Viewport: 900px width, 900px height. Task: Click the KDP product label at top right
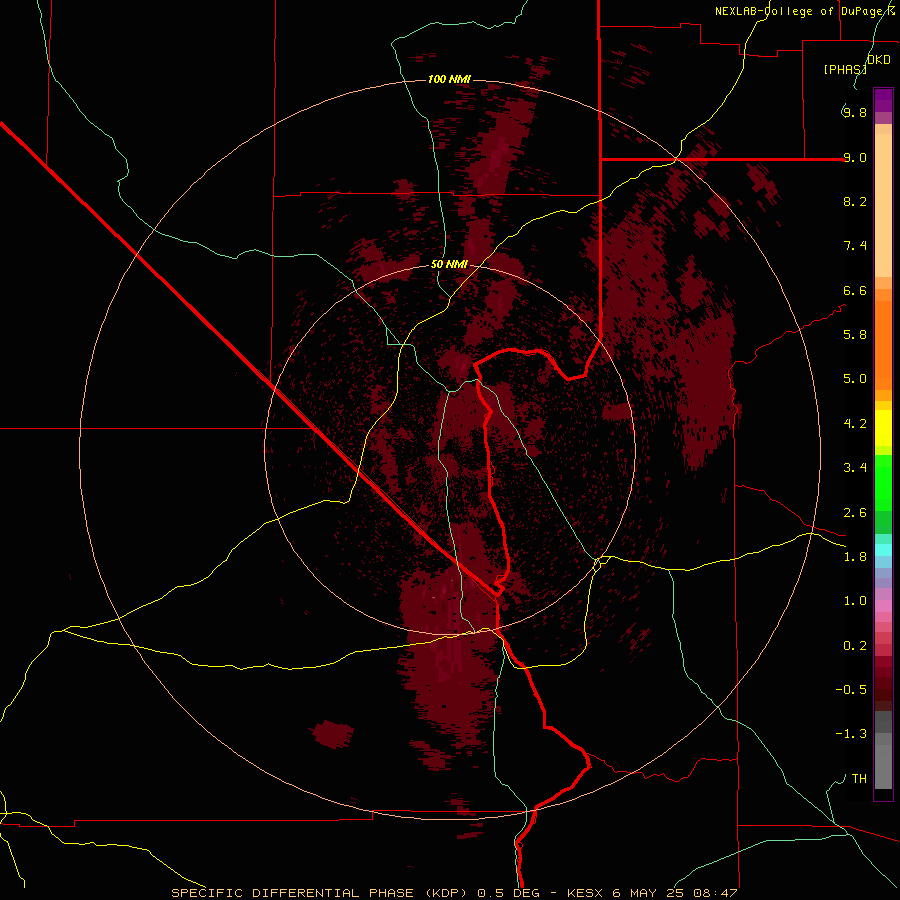(x=879, y=59)
